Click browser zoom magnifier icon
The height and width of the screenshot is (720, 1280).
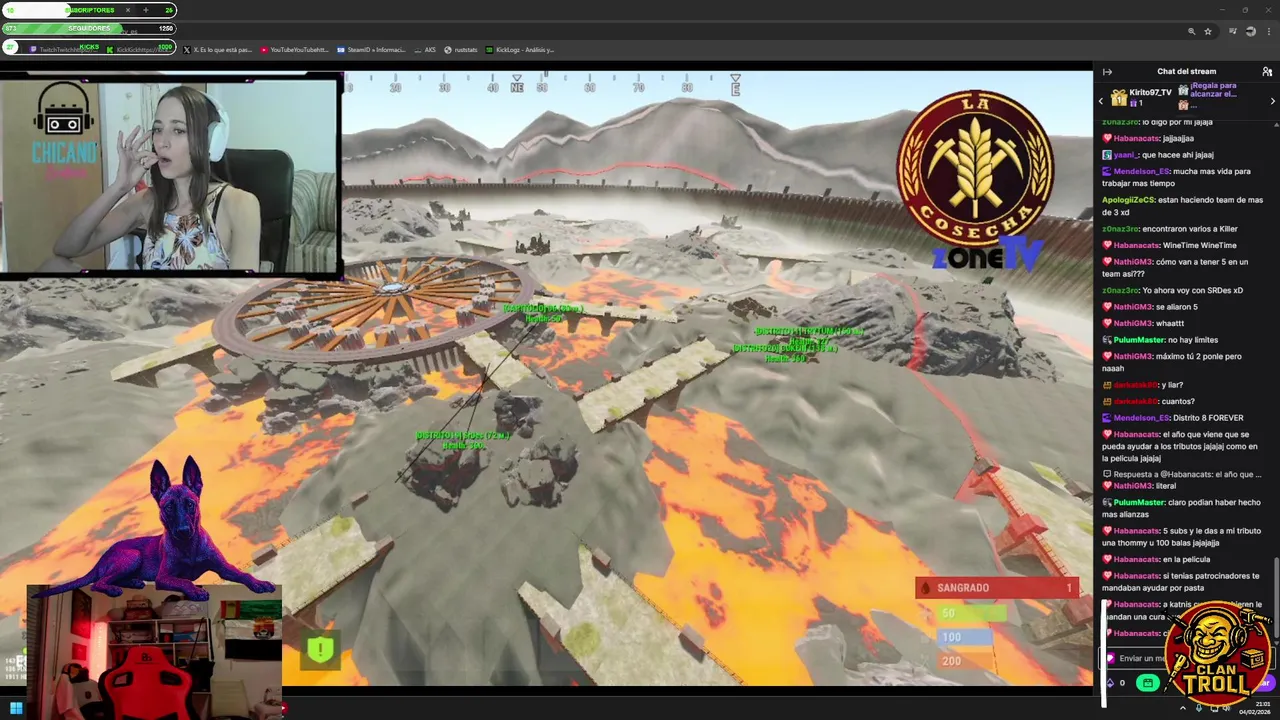pos(1191,31)
